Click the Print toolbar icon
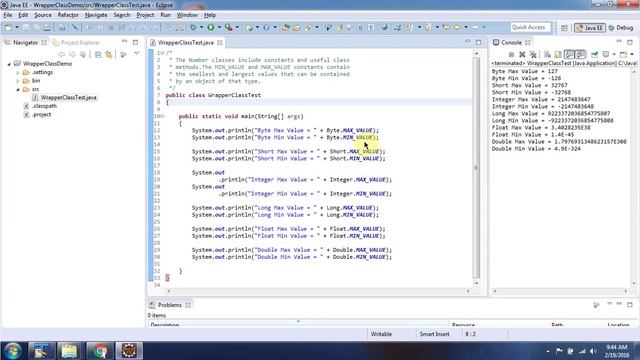Screen dimensions: 640x360 [47, 27]
